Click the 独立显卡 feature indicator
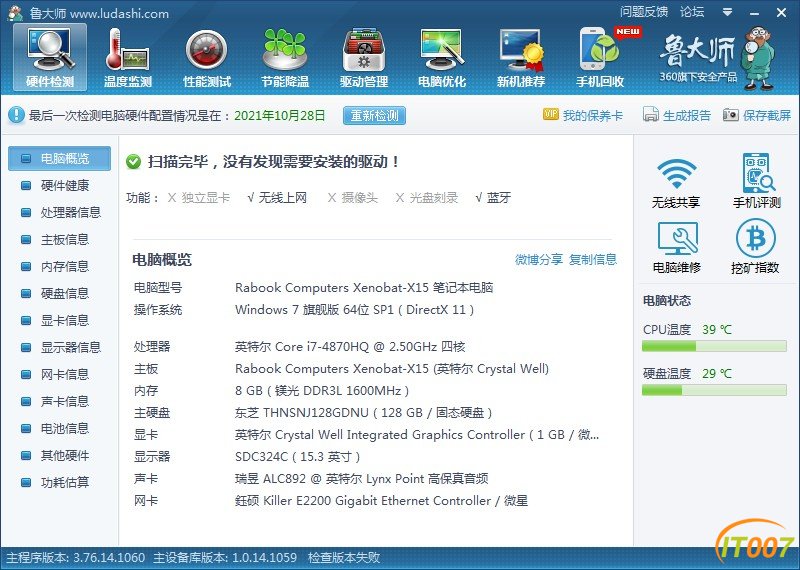 pyautogui.click(x=199, y=197)
